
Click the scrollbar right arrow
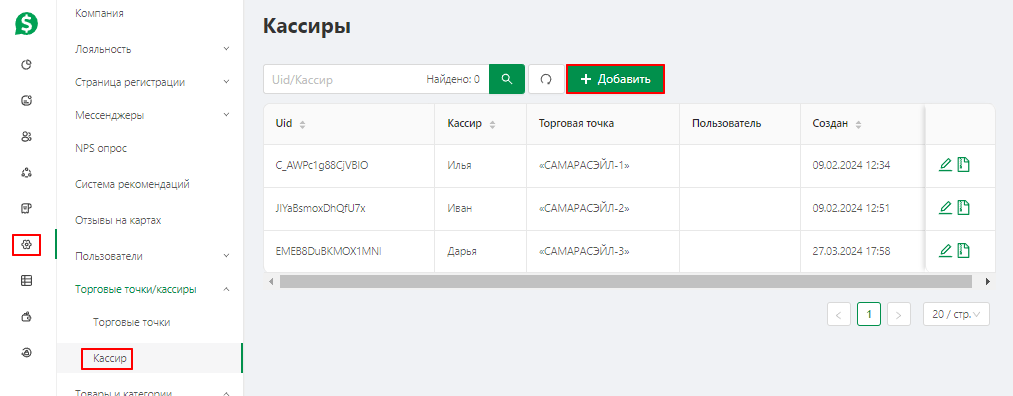click(987, 282)
